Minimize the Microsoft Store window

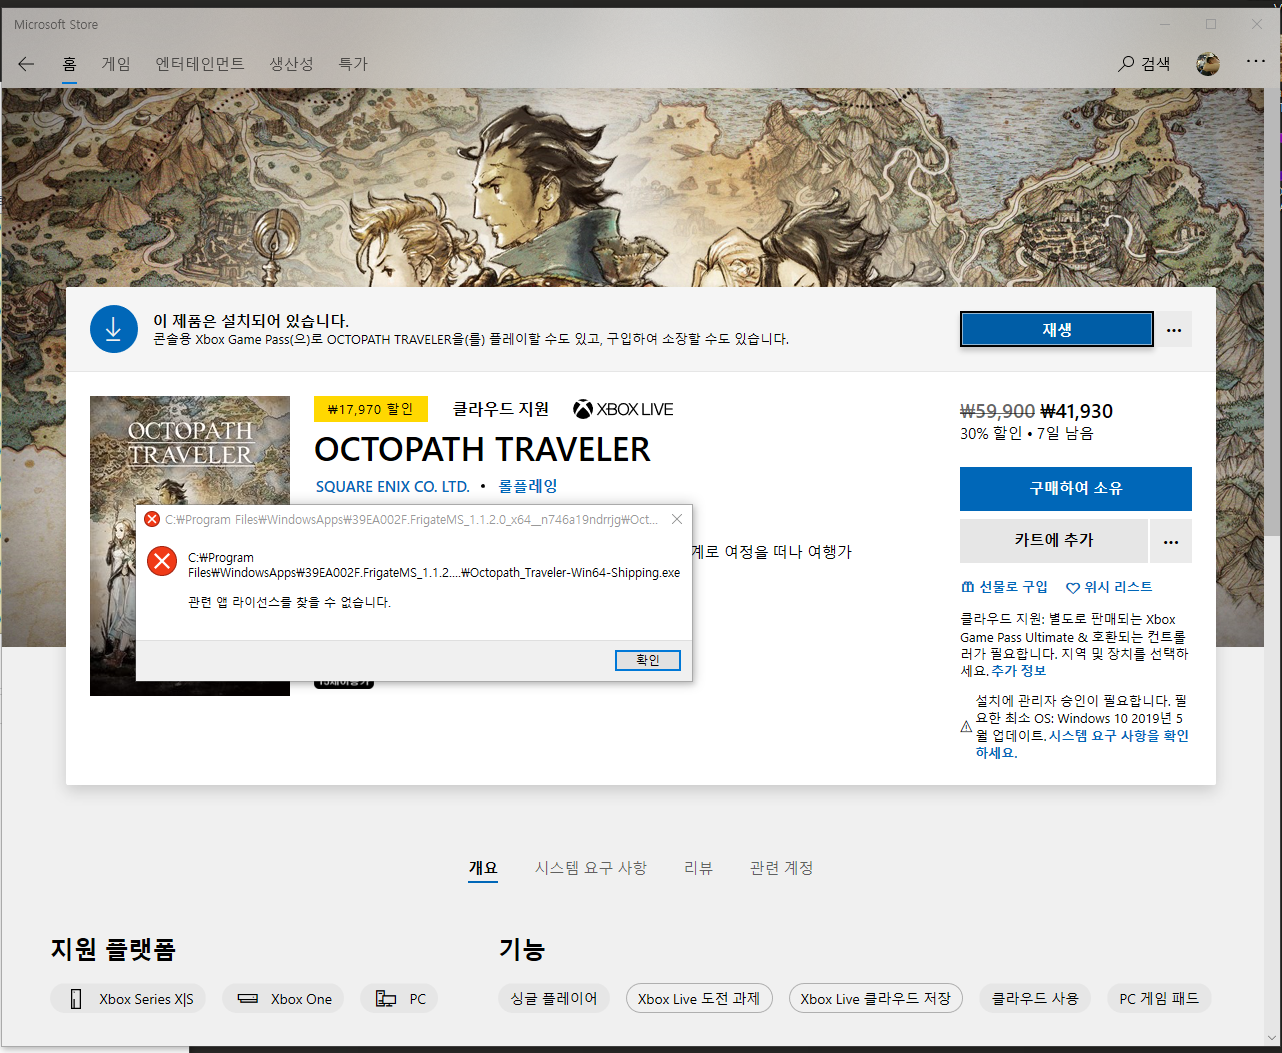click(1165, 24)
